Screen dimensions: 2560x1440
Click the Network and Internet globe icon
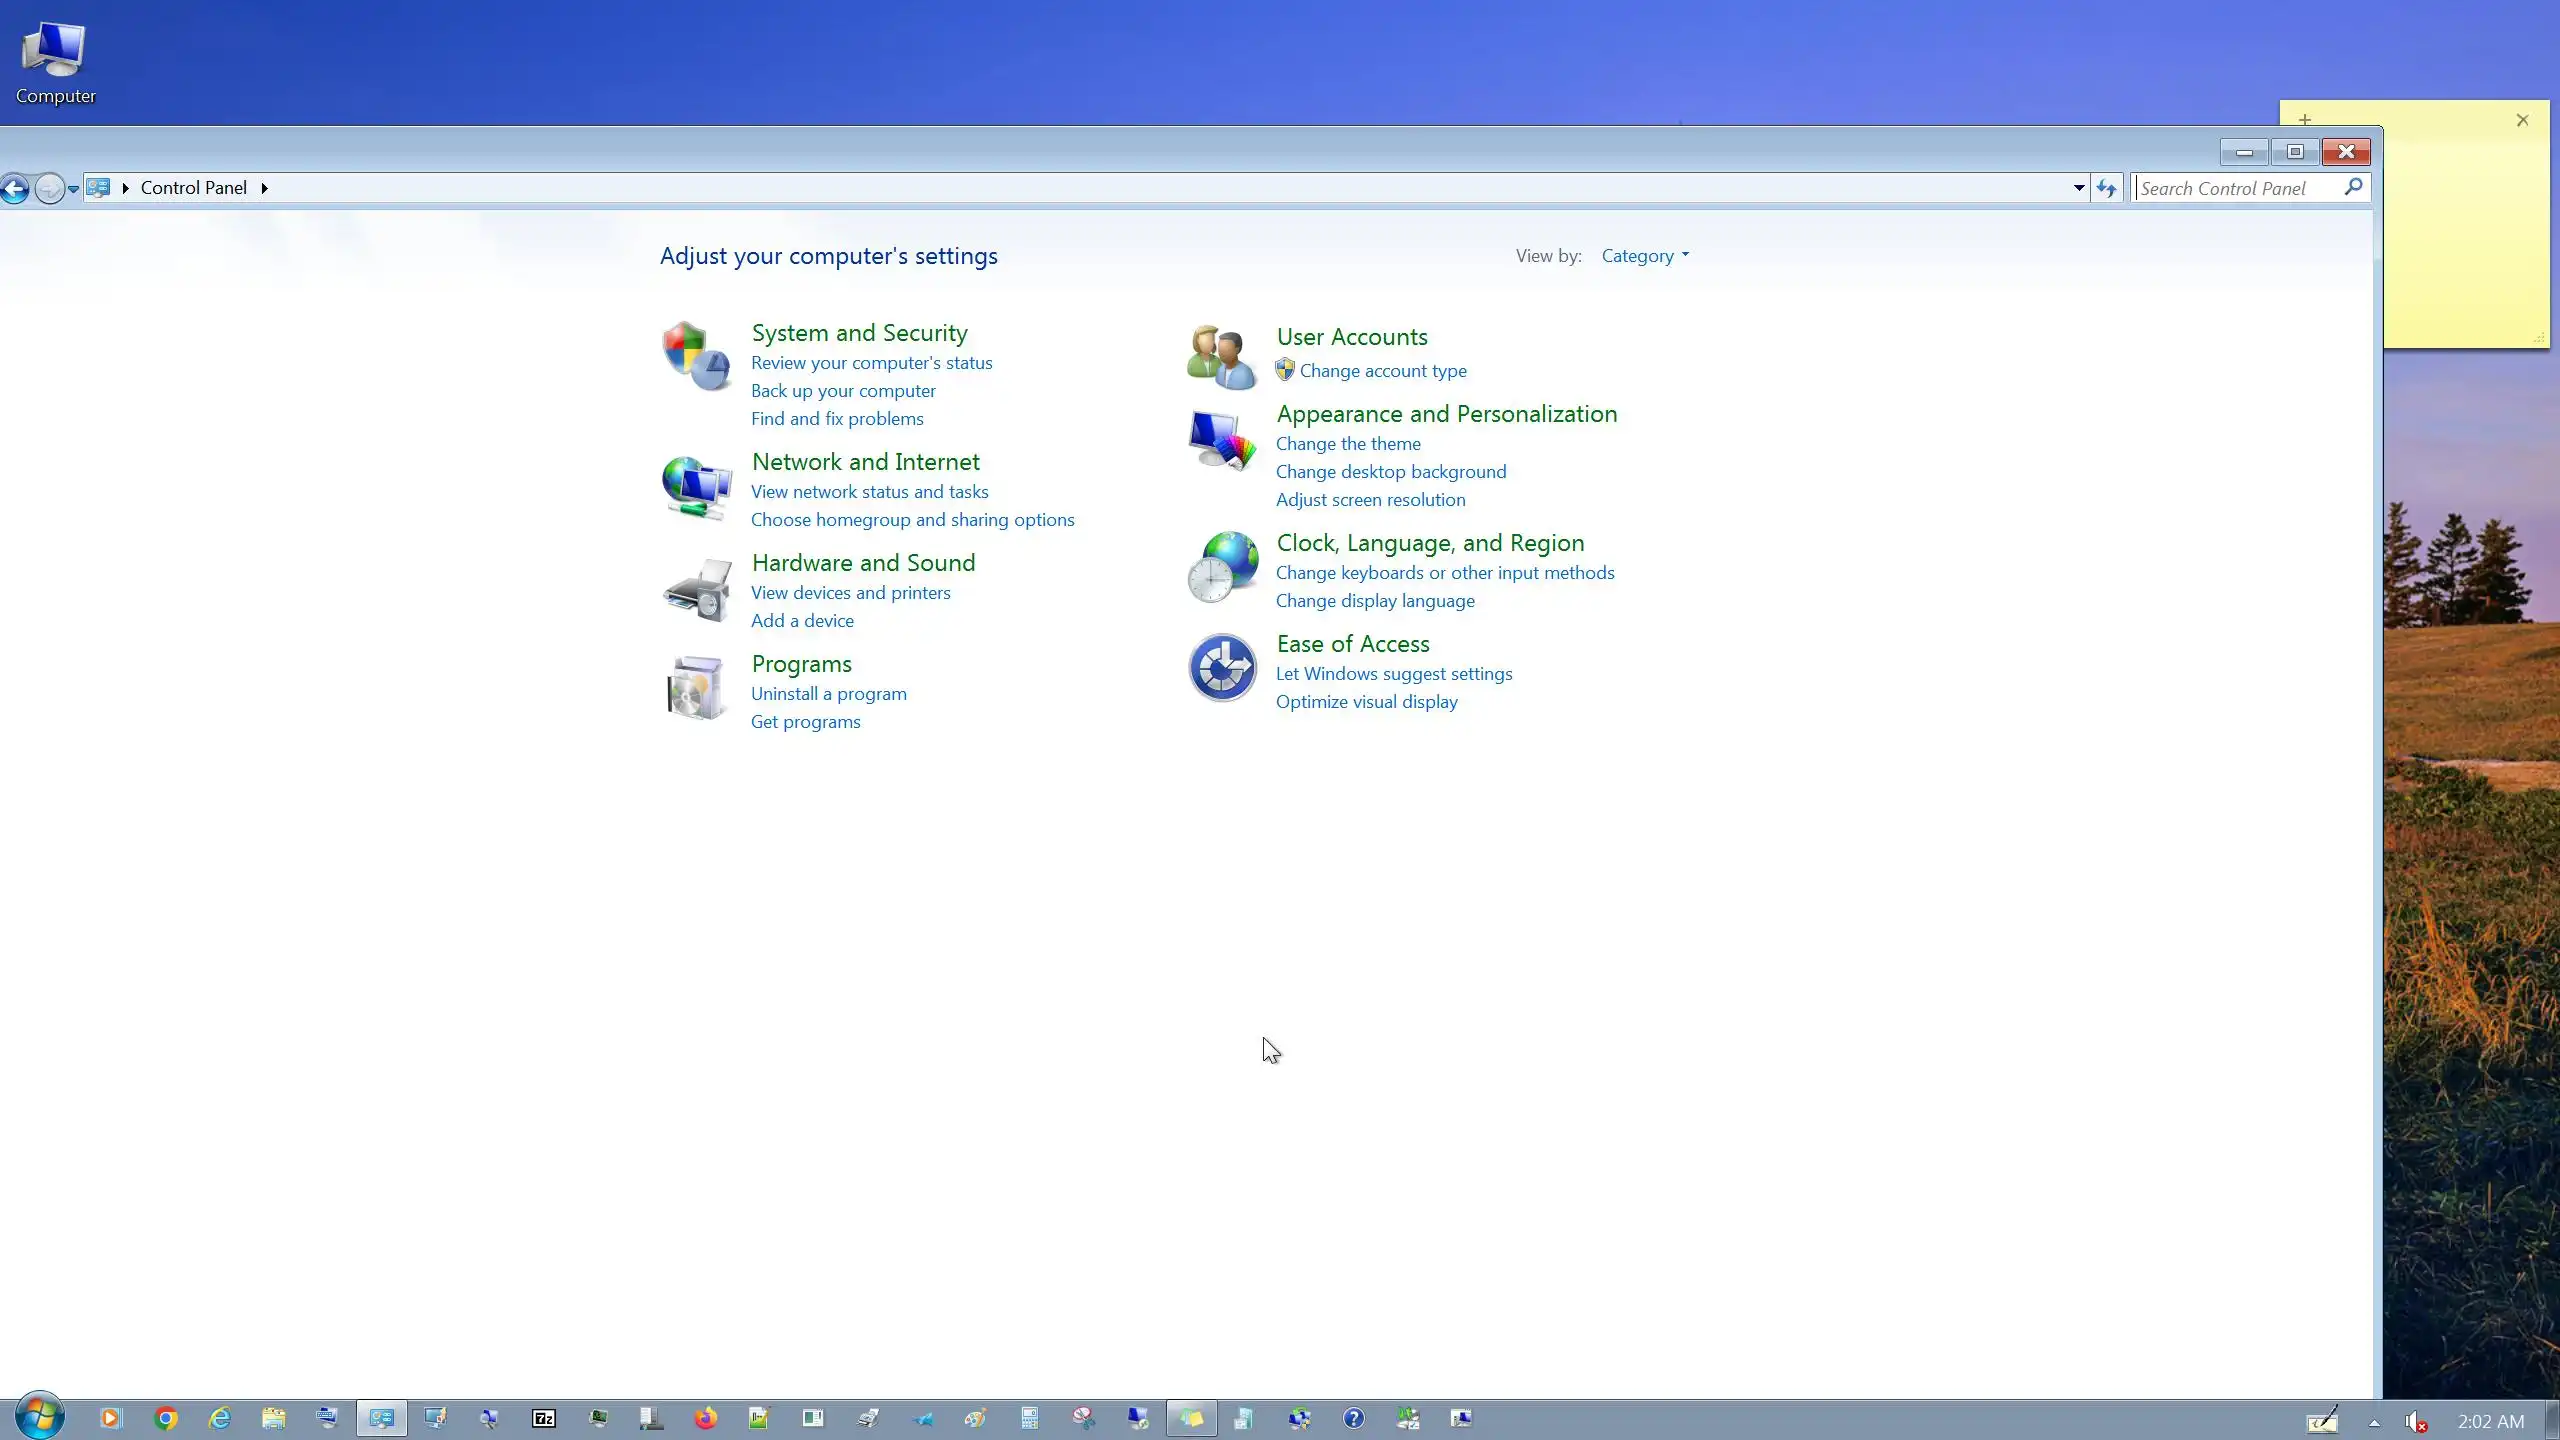[696, 487]
